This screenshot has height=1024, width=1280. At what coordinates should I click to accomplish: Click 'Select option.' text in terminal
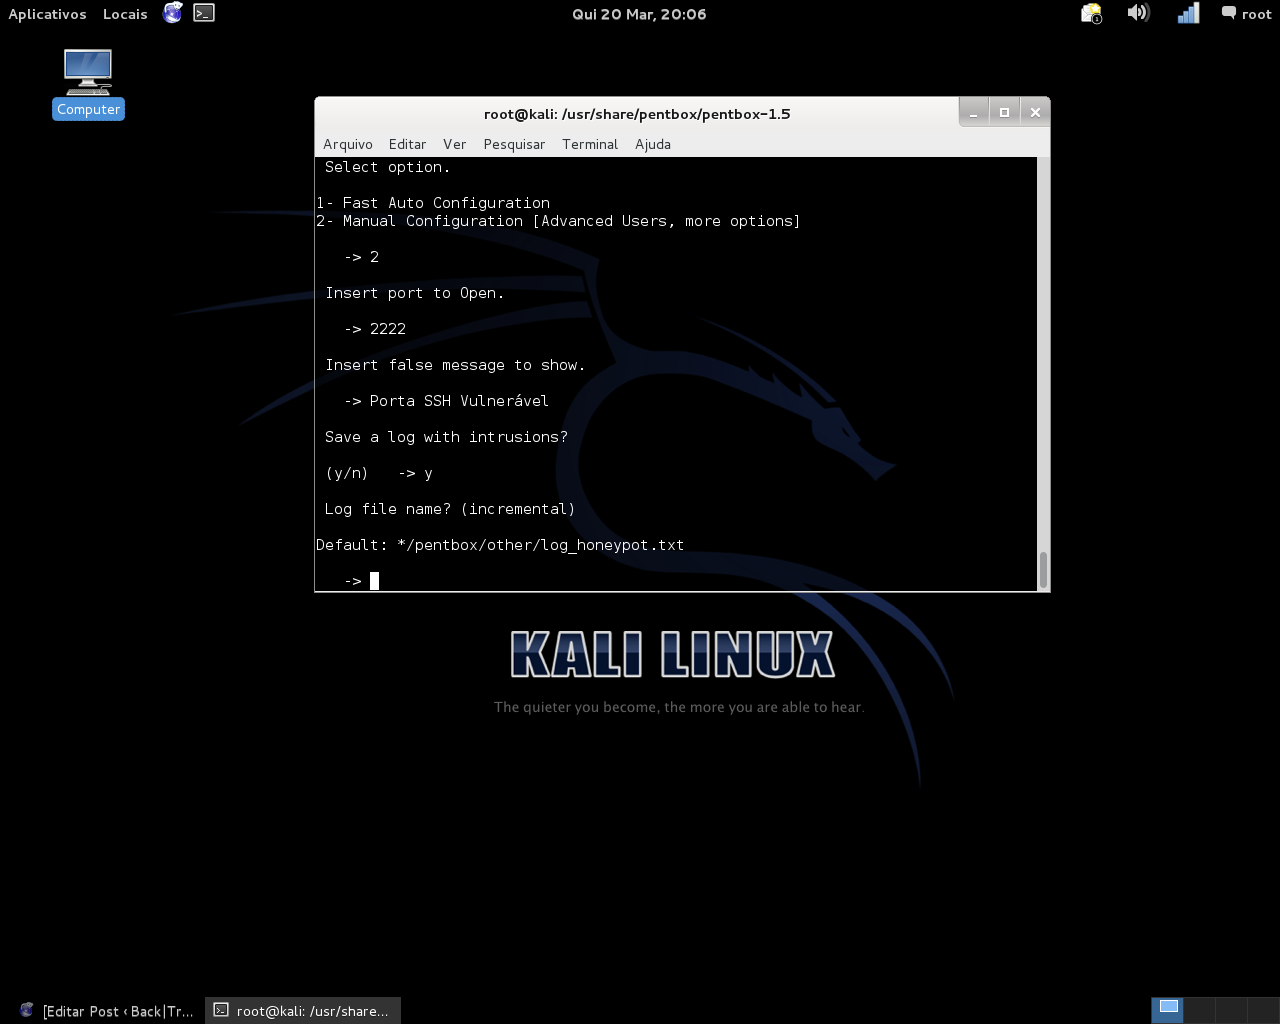click(x=387, y=167)
